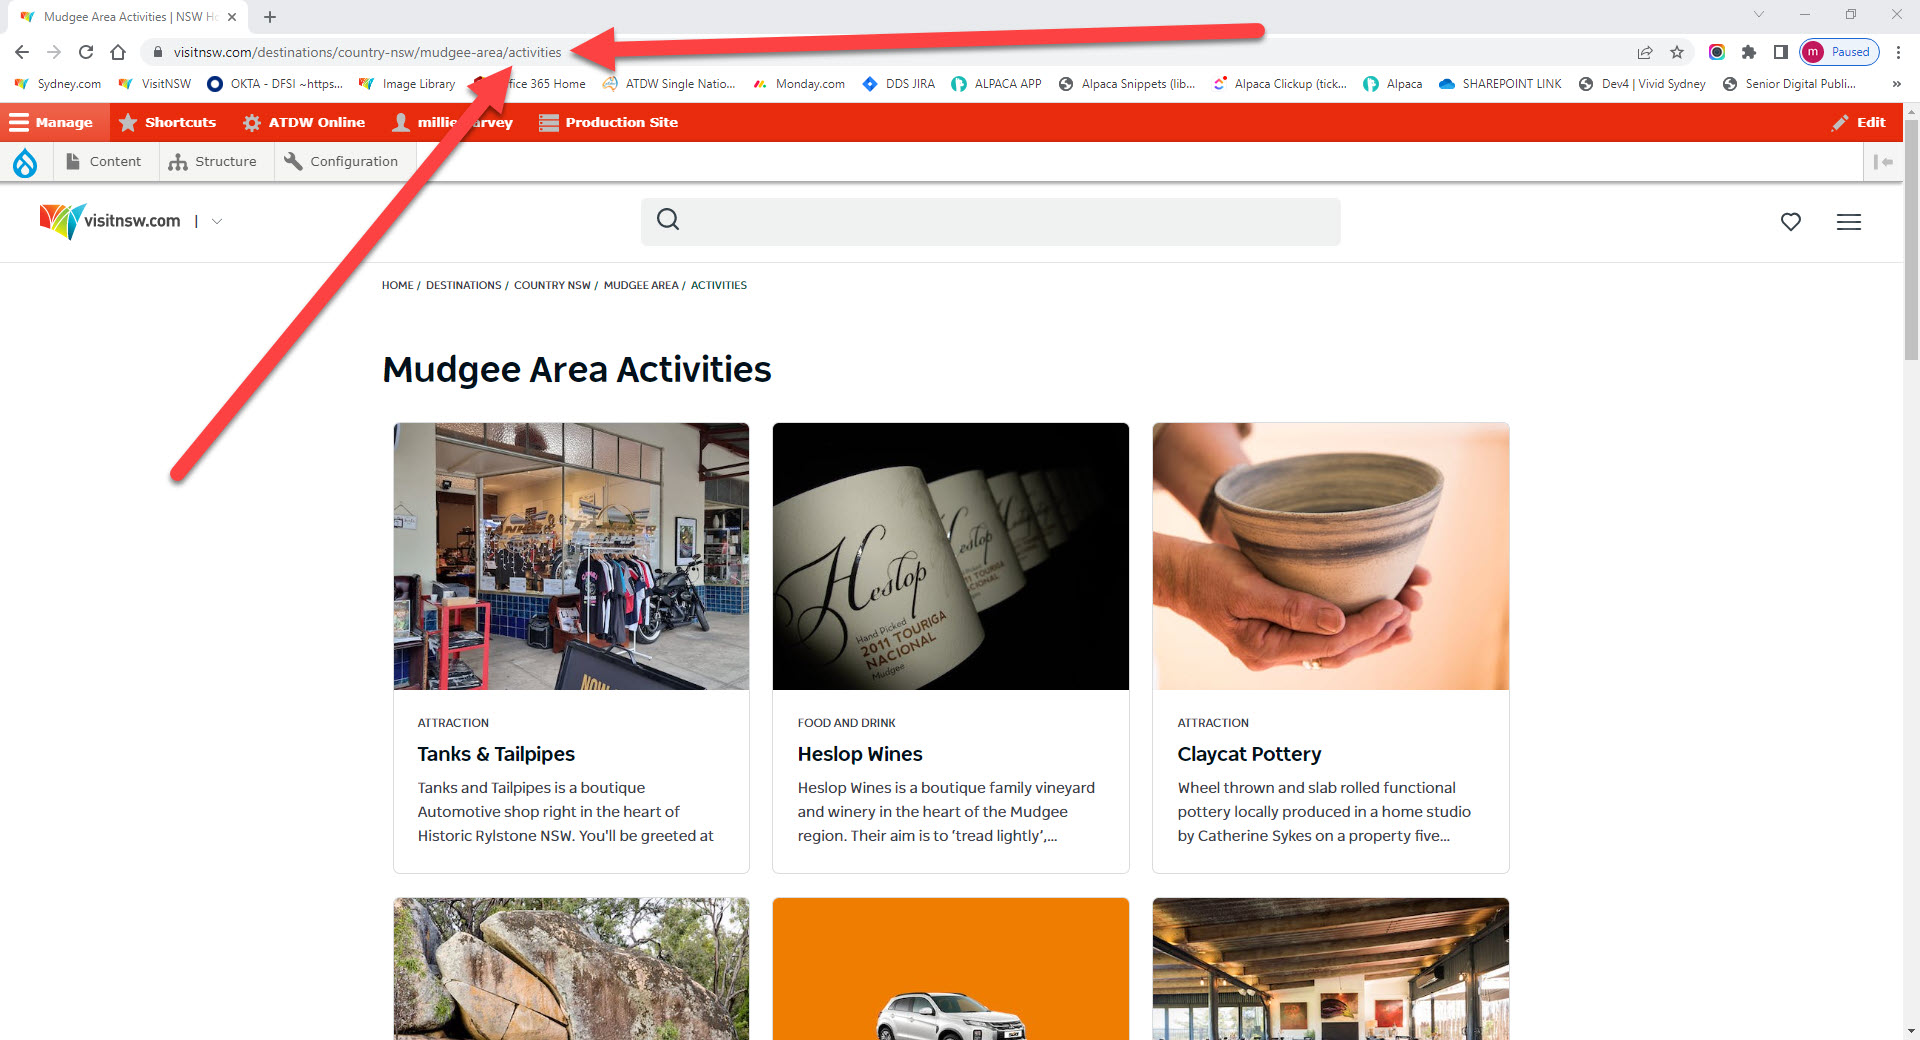Open Tanks & Tailpipes shop photo
Screen dimensions: 1920x1040
[571, 556]
